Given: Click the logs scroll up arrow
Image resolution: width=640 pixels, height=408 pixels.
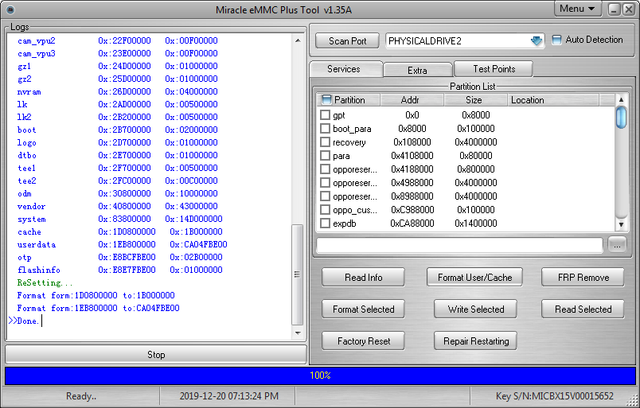Looking at the screenshot, I should (298, 40).
